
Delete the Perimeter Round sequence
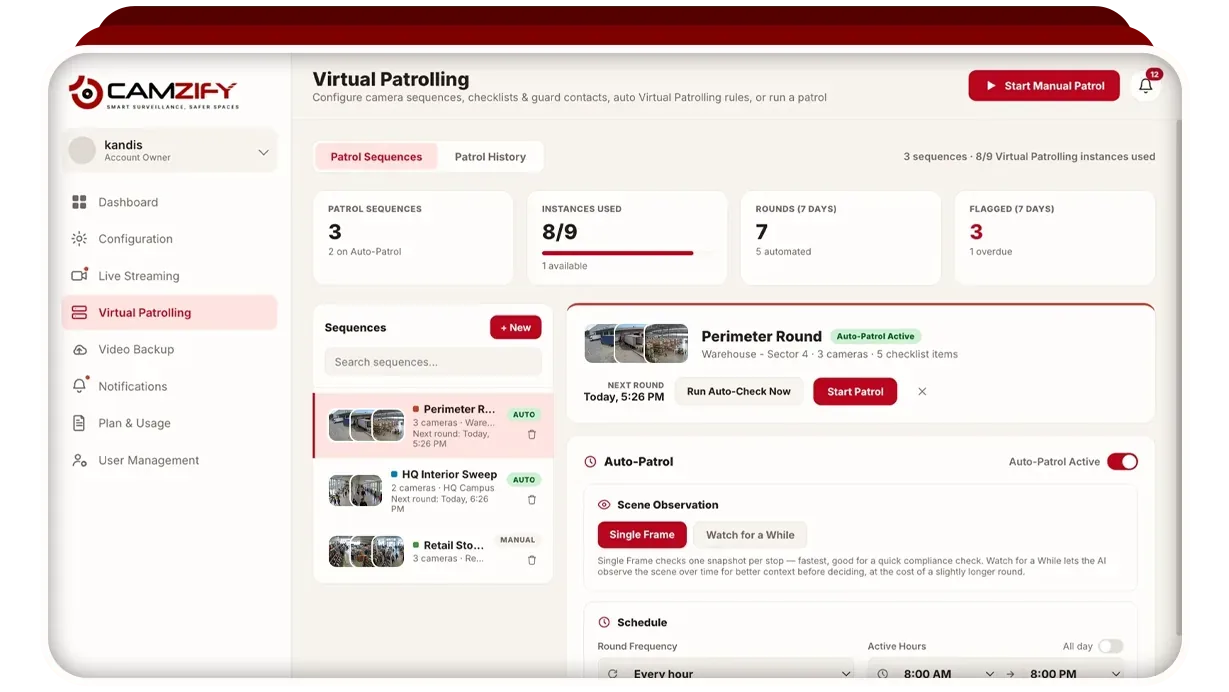pos(532,435)
